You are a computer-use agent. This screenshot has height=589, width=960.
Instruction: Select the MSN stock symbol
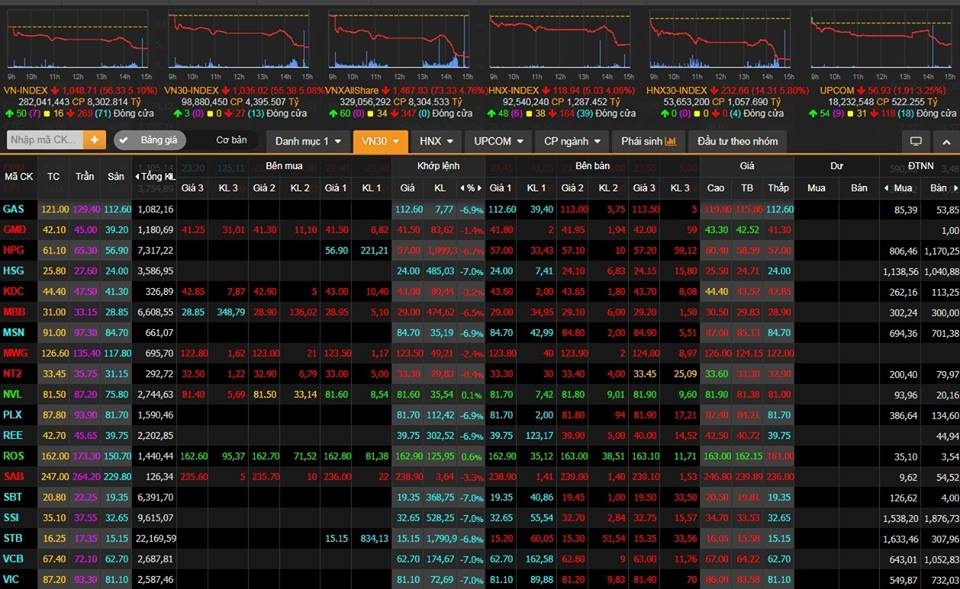point(13,332)
